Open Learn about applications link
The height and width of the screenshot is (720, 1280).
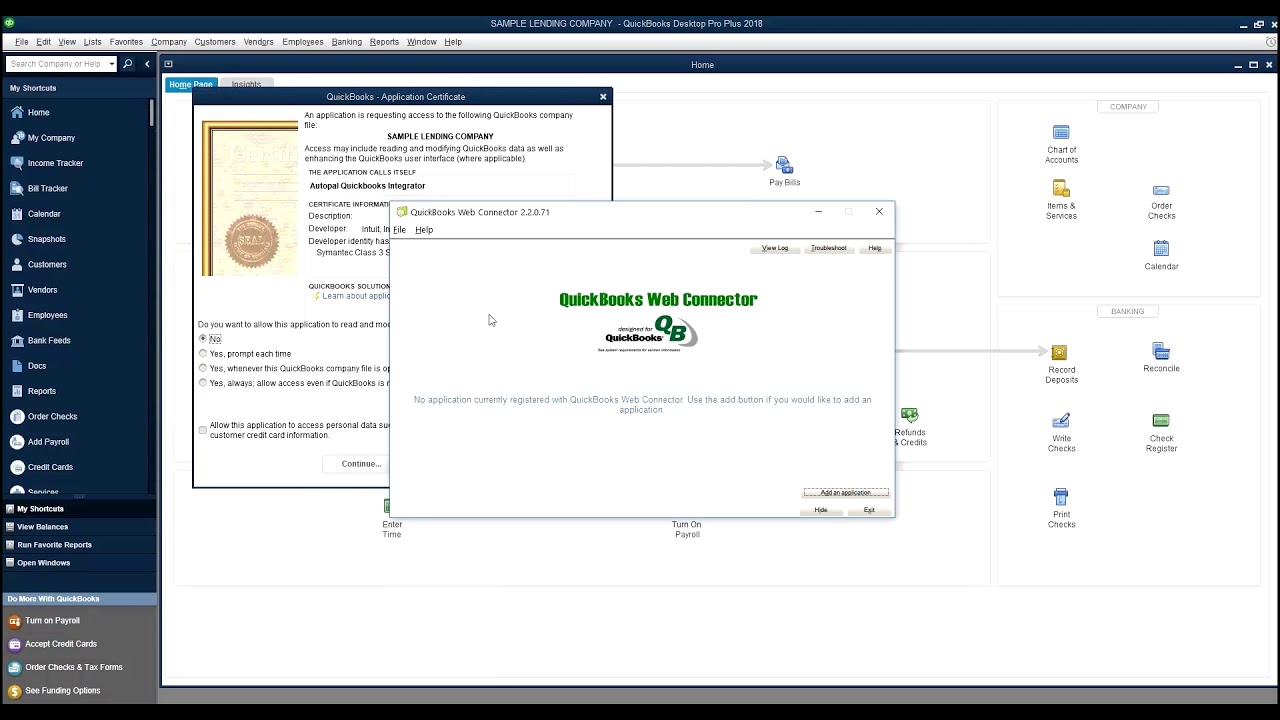click(356, 296)
